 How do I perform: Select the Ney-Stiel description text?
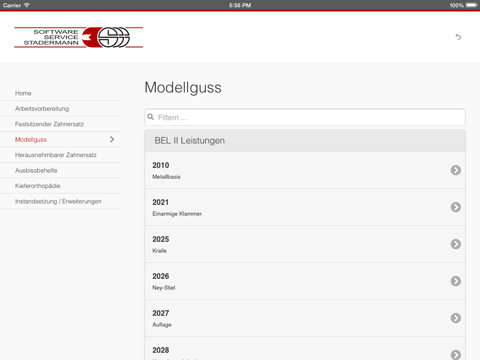point(164,288)
